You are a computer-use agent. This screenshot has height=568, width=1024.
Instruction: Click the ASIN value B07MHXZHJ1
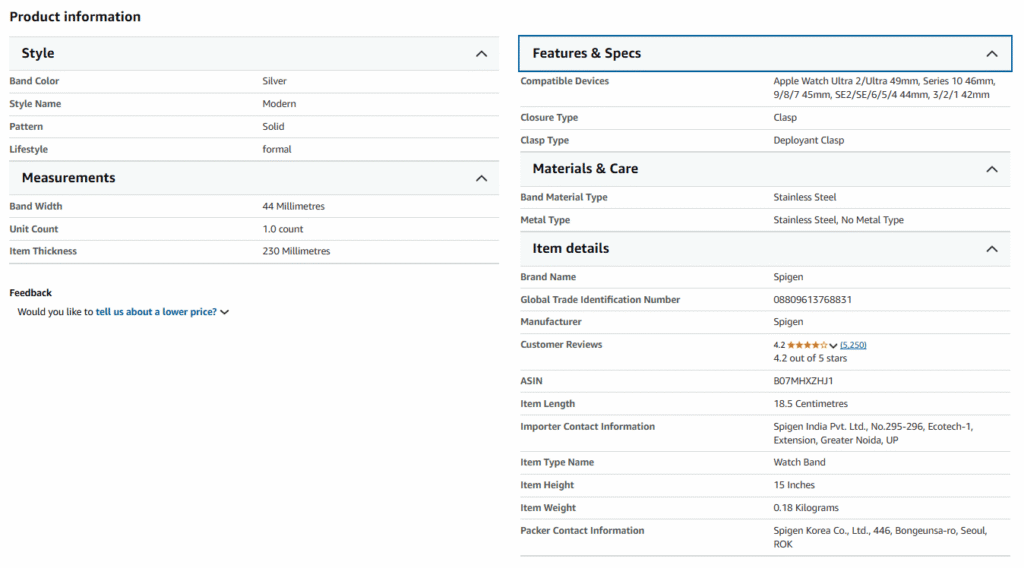[x=803, y=381]
